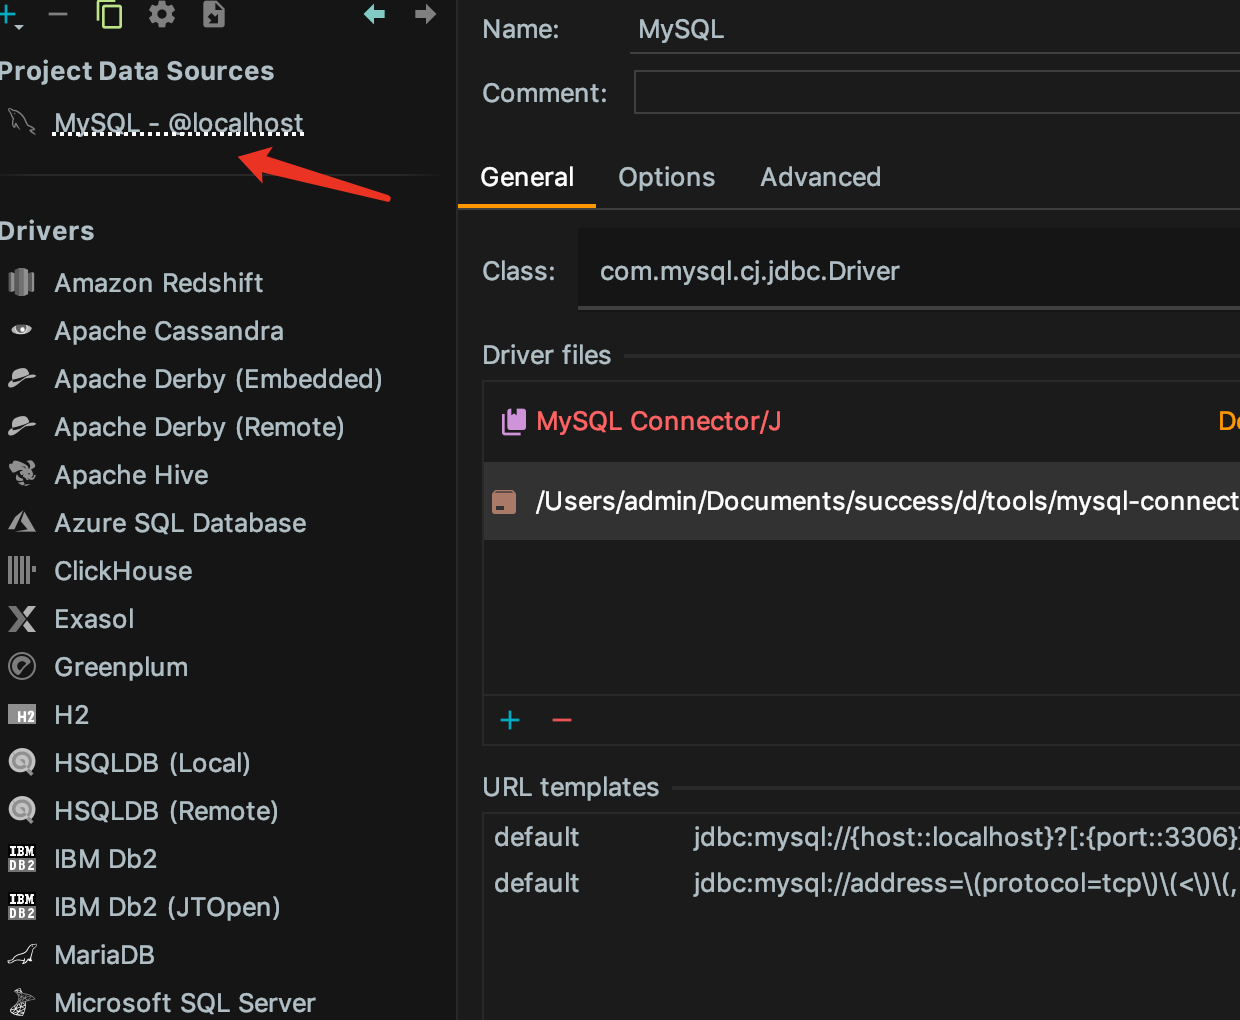Click the Amazon Redshift driver icon

pos(22,282)
